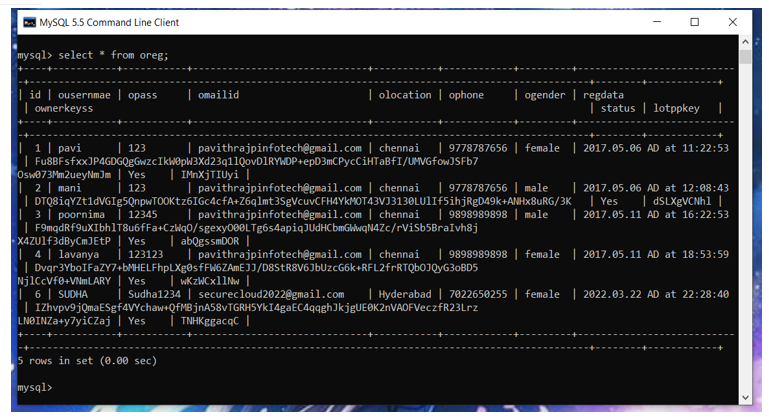Image resolution: width=769 pixels, height=420 pixels.
Task: Click date '2022.03.22 AD at 22:28:40'
Action: coord(656,294)
